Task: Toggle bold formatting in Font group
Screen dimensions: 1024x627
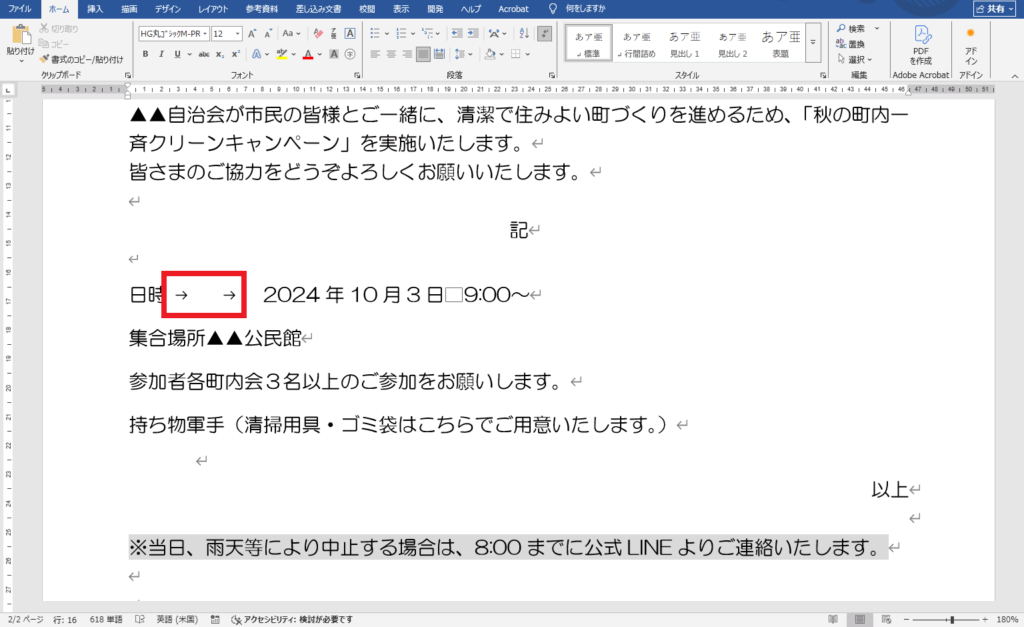Action: point(146,54)
